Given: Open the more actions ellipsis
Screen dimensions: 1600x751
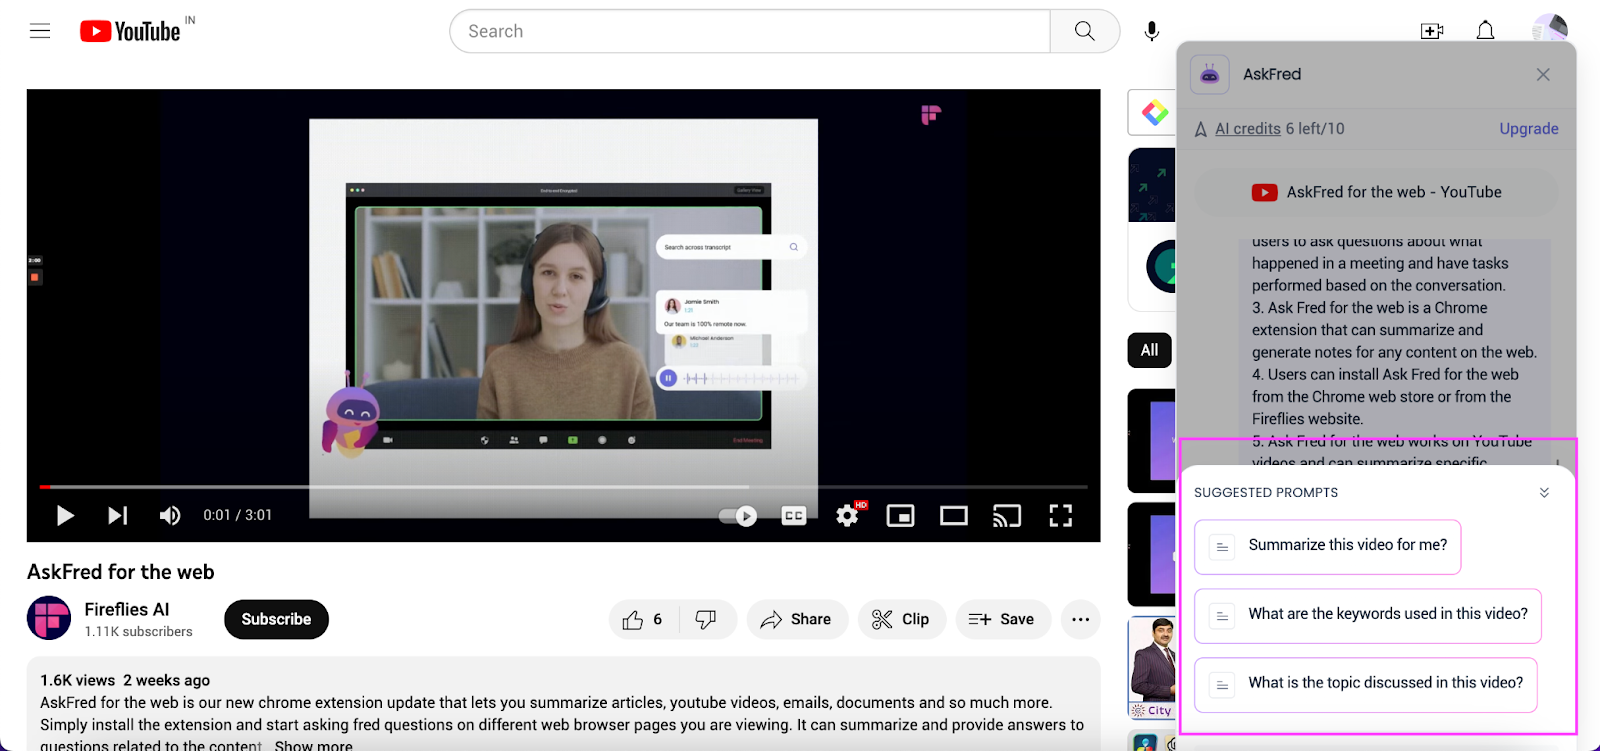Looking at the screenshot, I should click(1081, 620).
